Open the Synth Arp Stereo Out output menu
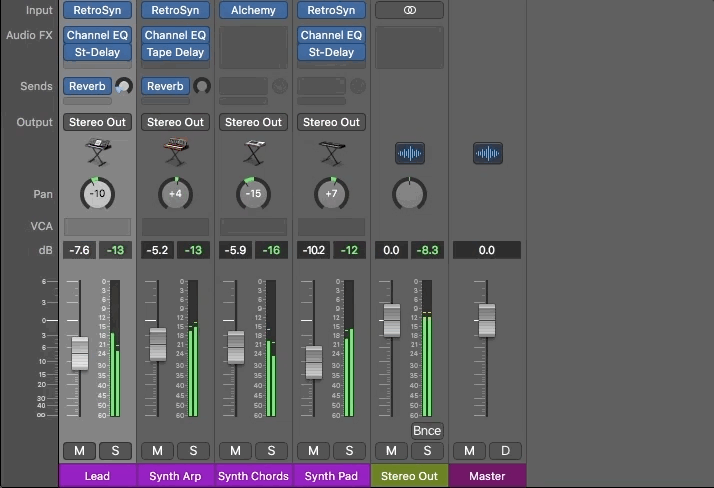The height and width of the screenshot is (488, 714). [175, 122]
